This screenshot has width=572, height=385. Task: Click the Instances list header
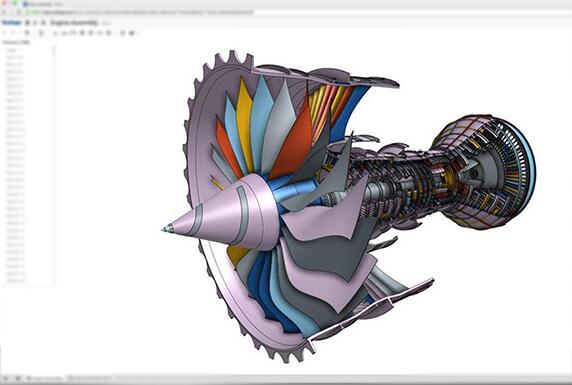(x=16, y=42)
